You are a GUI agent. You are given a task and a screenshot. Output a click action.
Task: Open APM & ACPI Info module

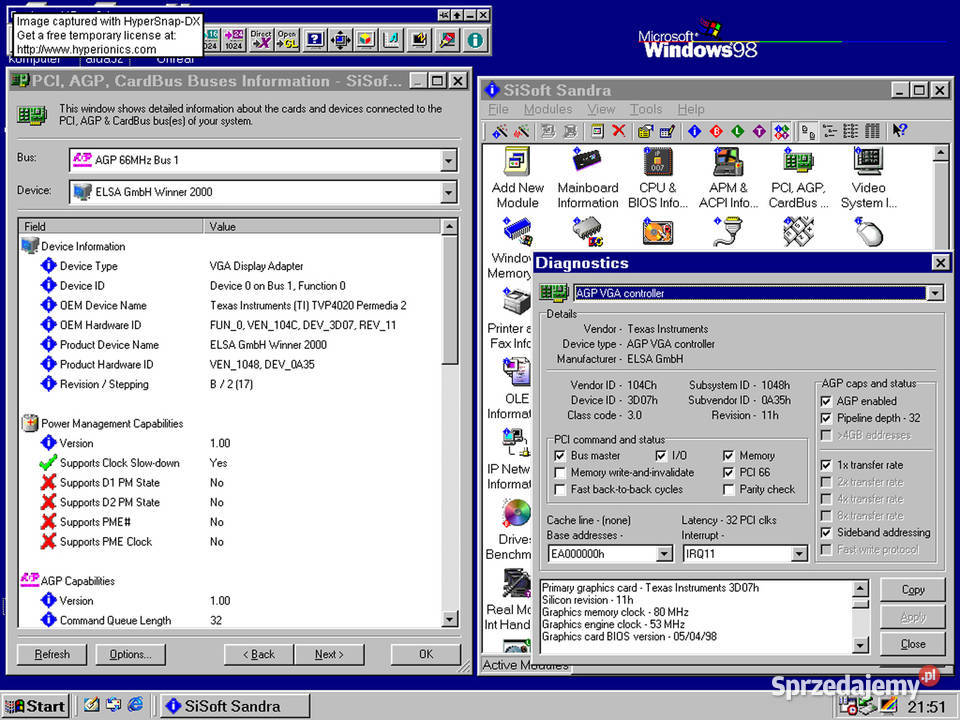(x=728, y=178)
